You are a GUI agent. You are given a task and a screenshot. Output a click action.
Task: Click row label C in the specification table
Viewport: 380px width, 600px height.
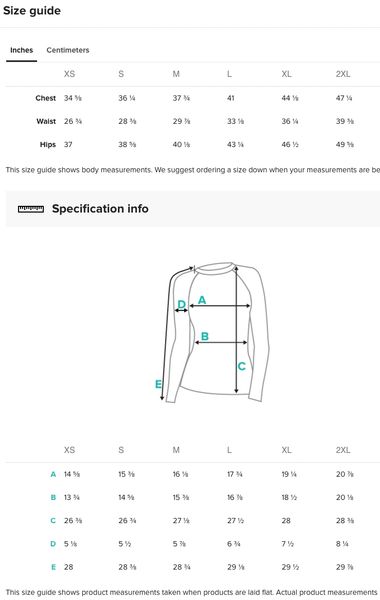coord(53,520)
